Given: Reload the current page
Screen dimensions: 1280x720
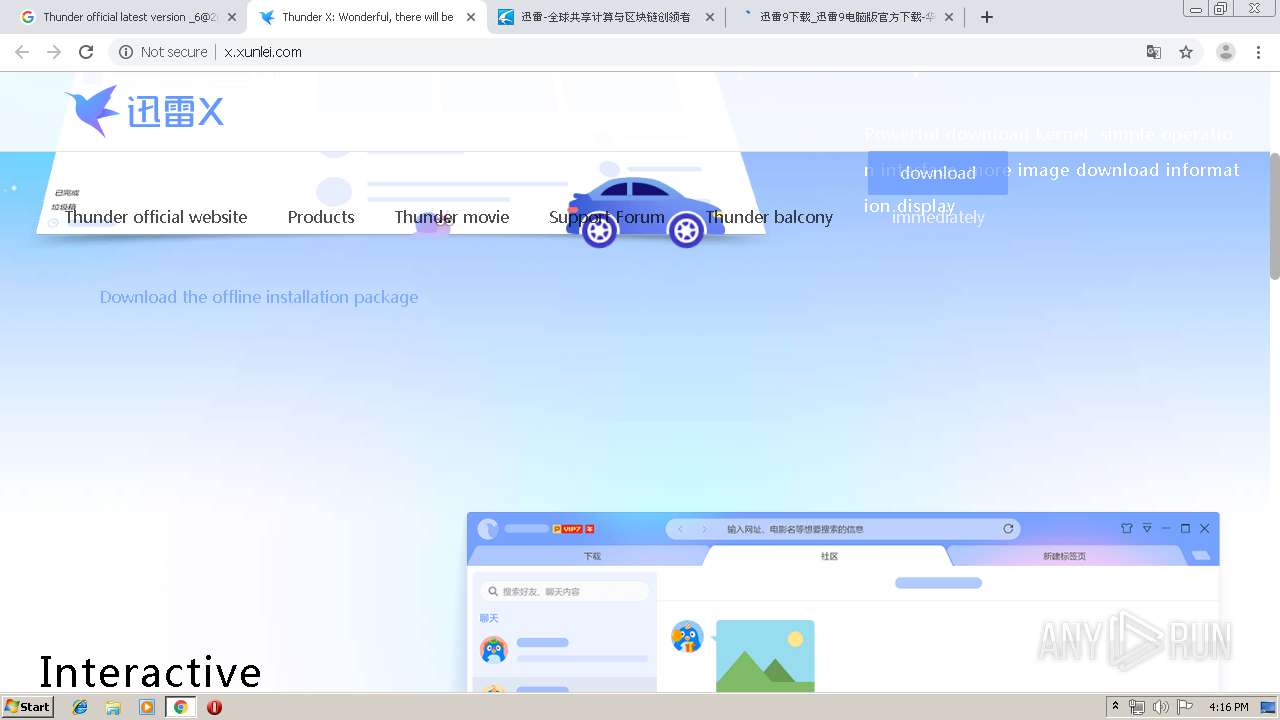Looking at the screenshot, I should [86, 52].
